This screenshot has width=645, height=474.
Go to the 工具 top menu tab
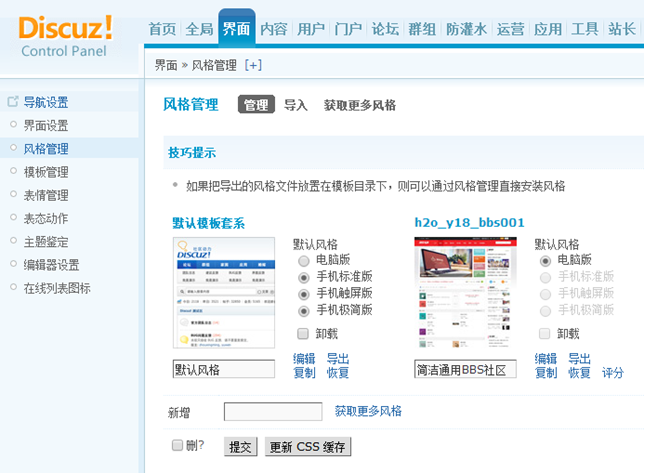[585, 29]
